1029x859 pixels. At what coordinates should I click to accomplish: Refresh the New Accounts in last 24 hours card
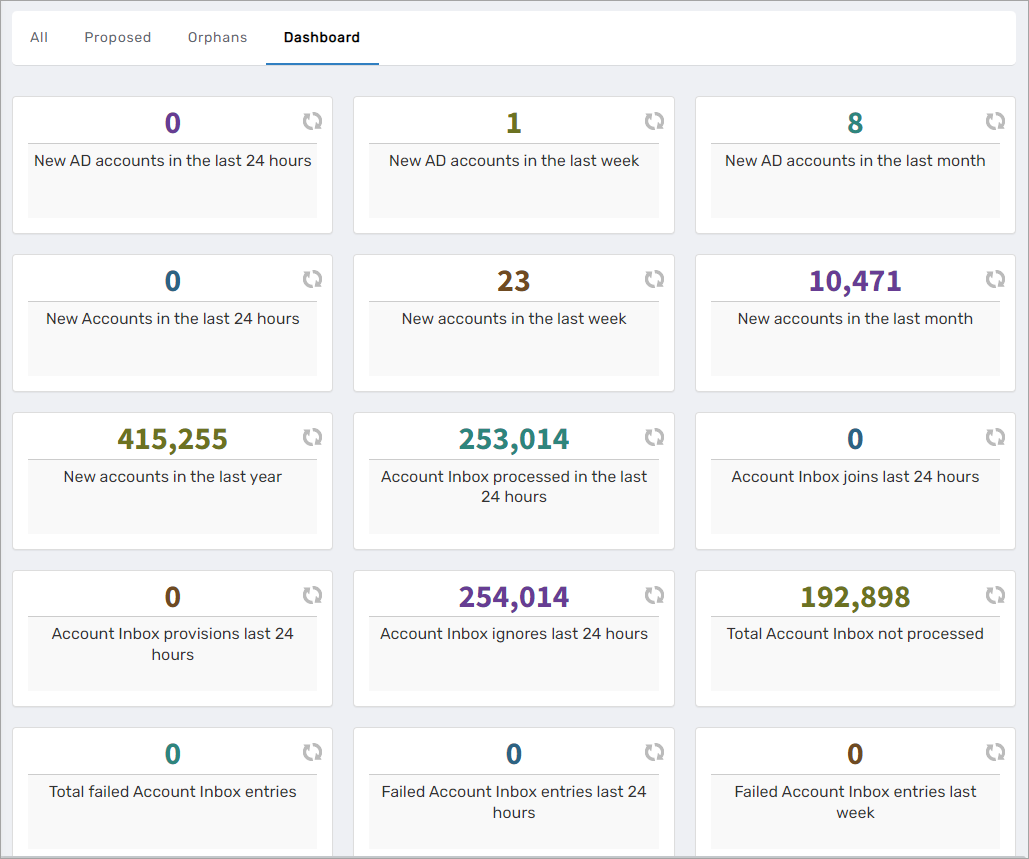point(312,278)
